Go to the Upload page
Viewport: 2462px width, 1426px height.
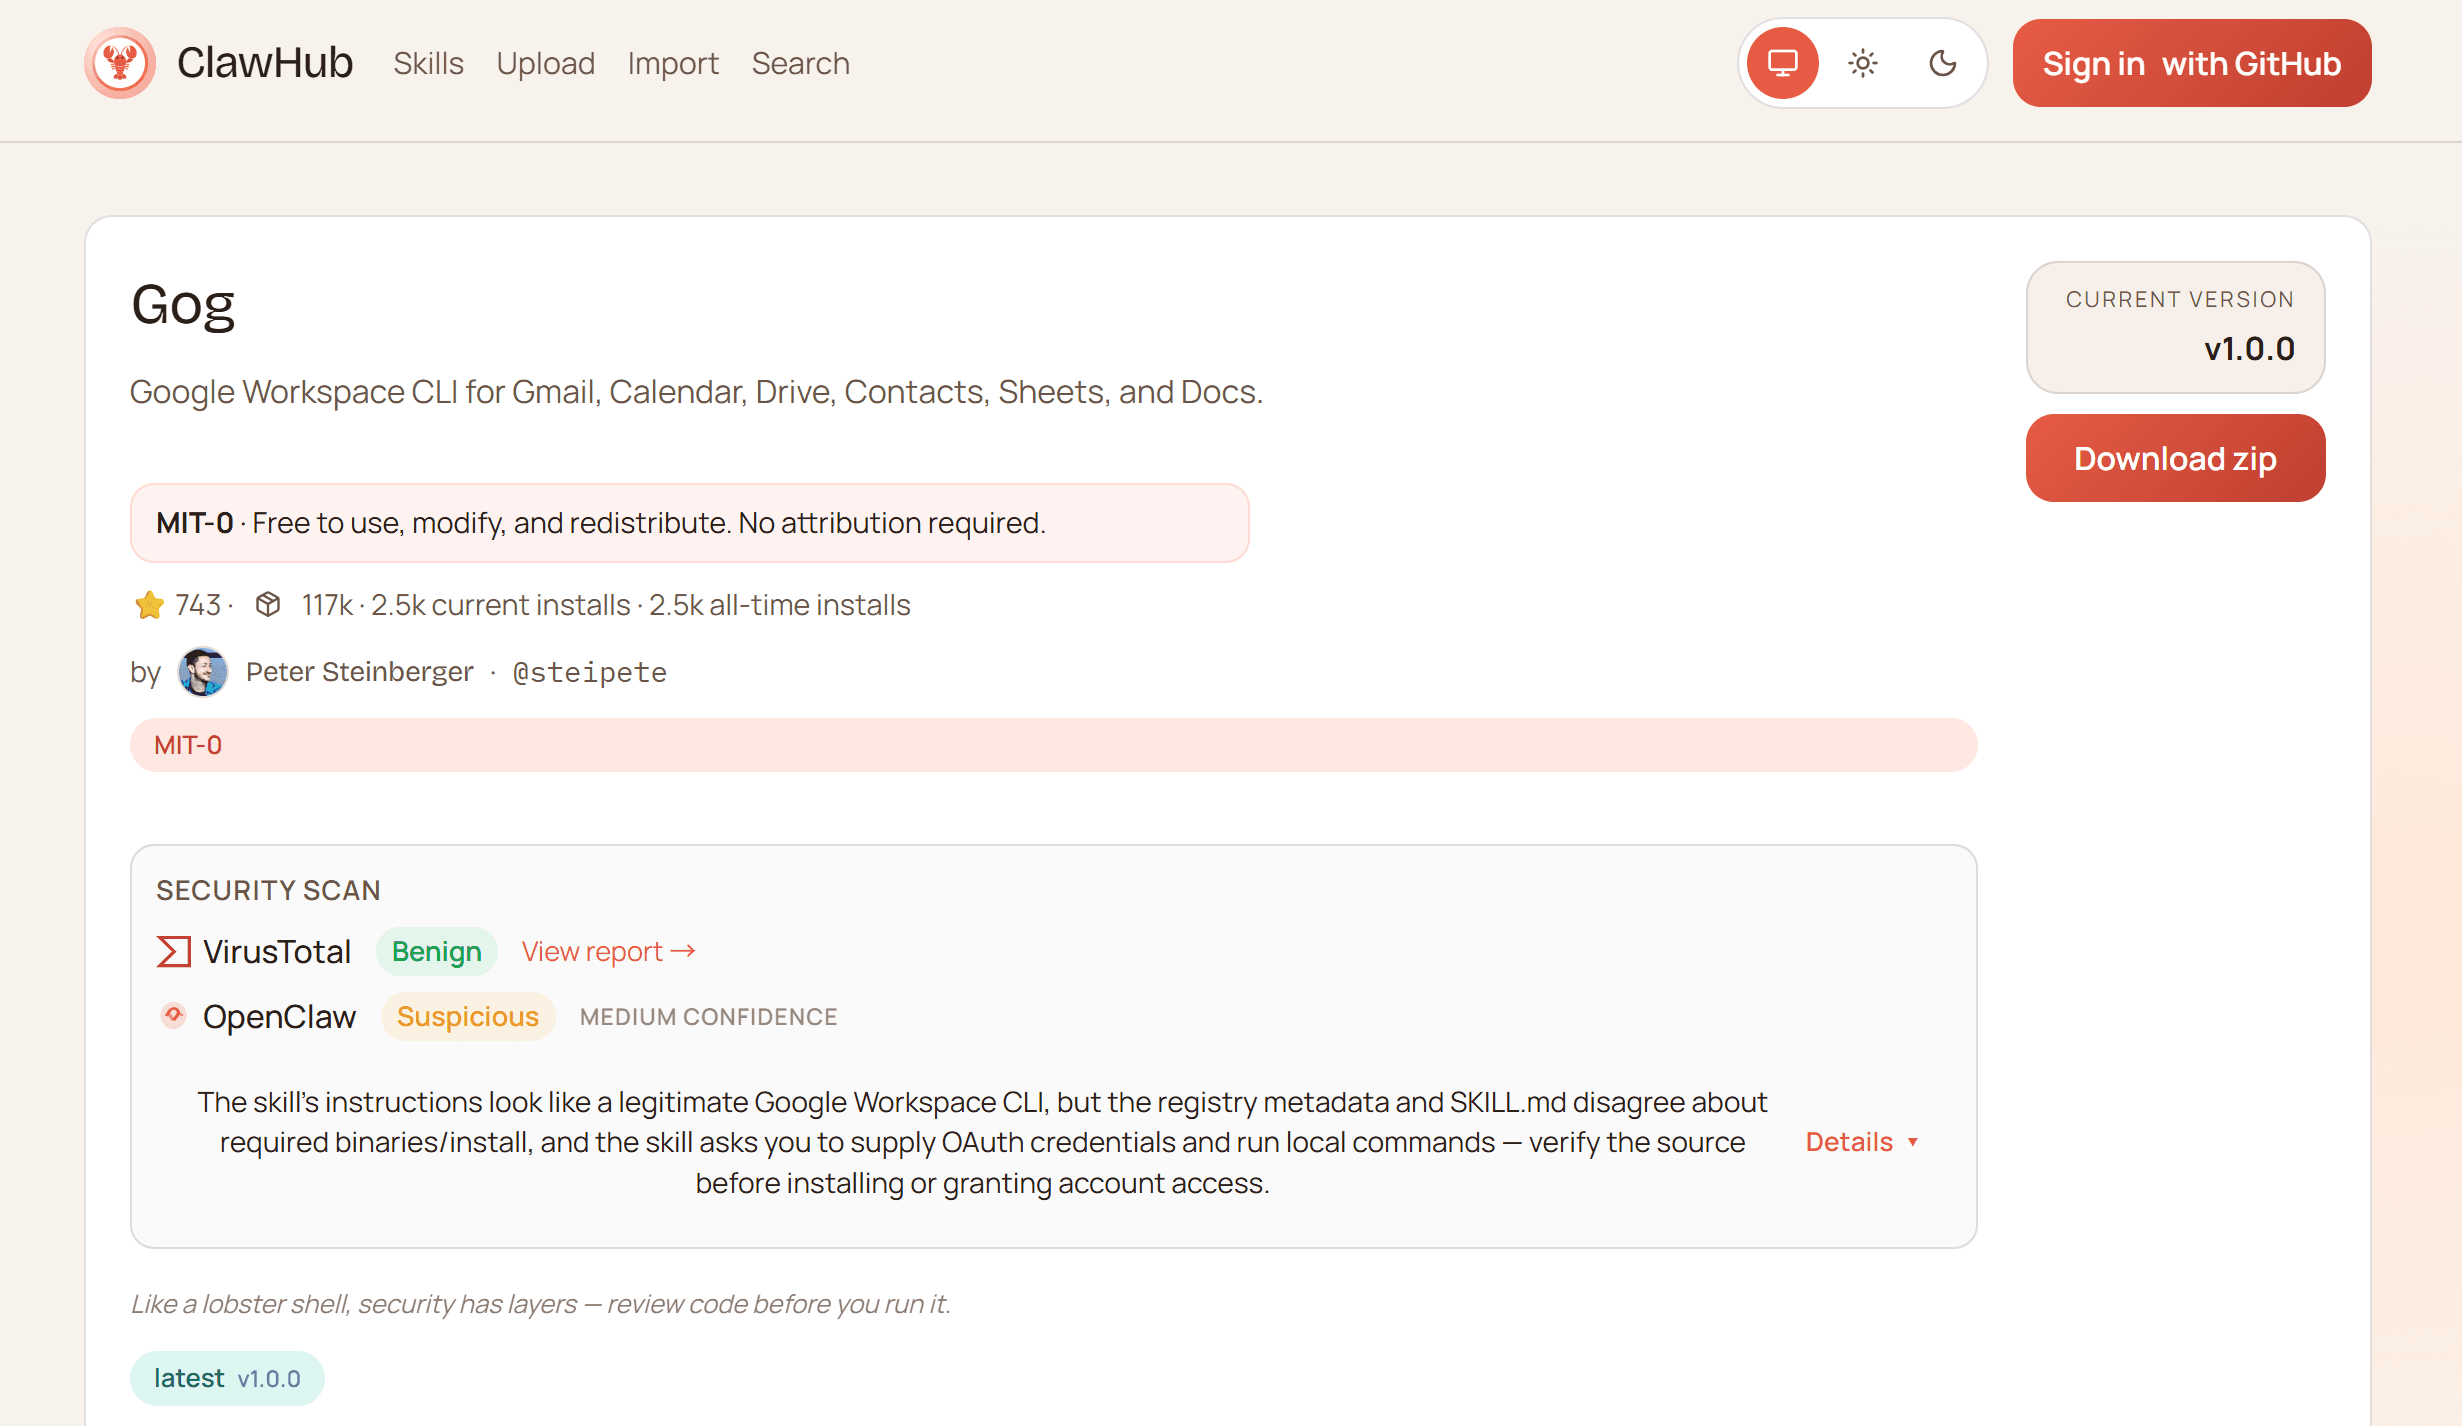(545, 63)
